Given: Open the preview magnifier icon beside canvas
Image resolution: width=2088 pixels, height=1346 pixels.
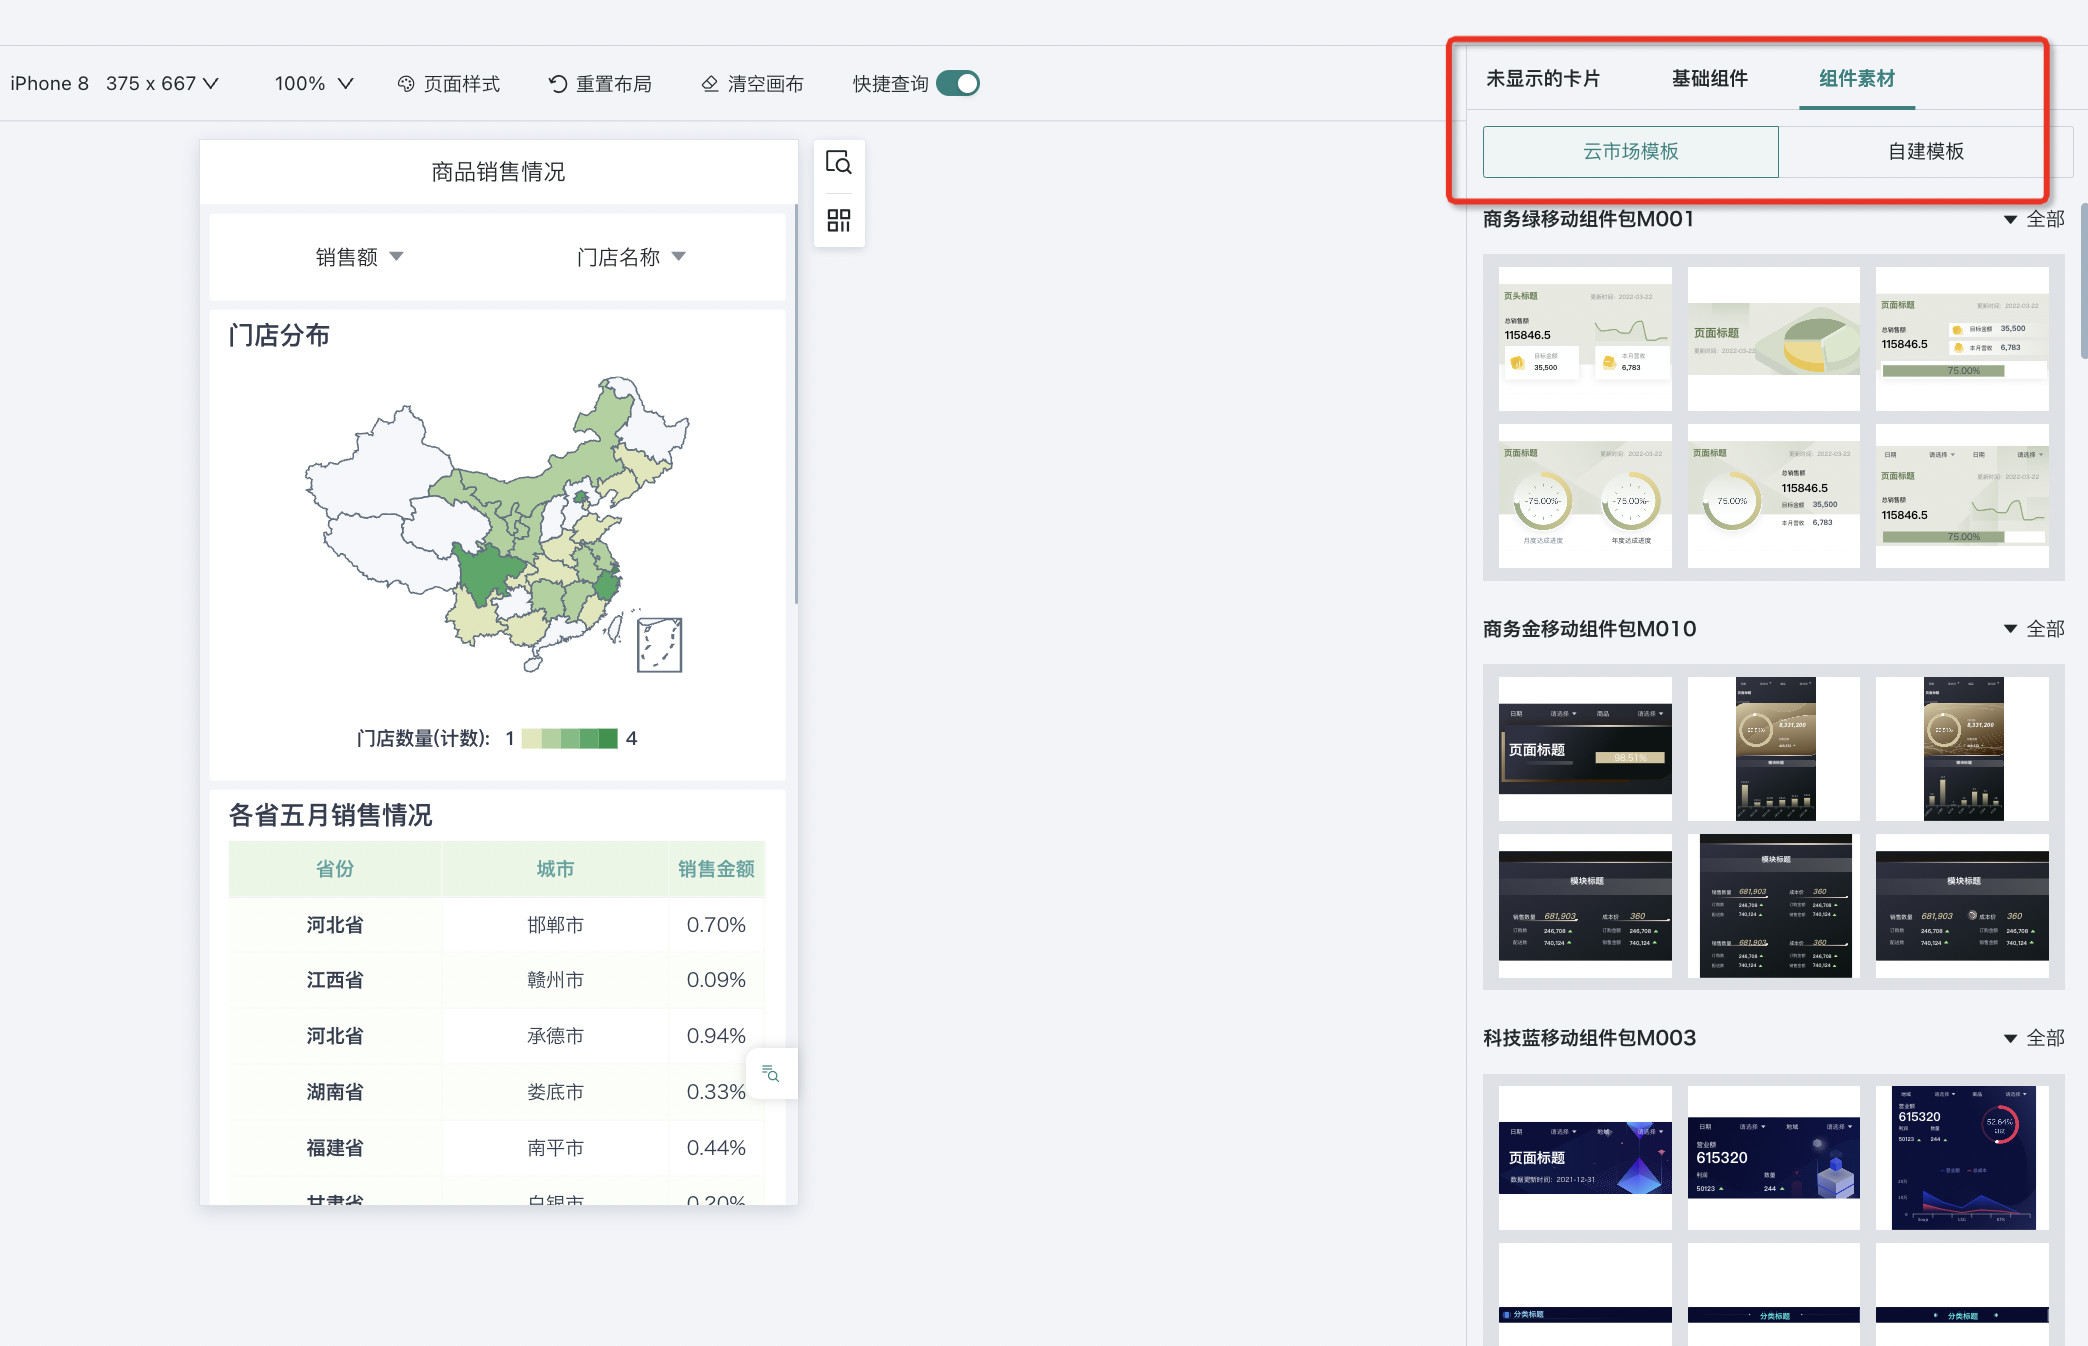Looking at the screenshot, I should [x=838, y=162].
